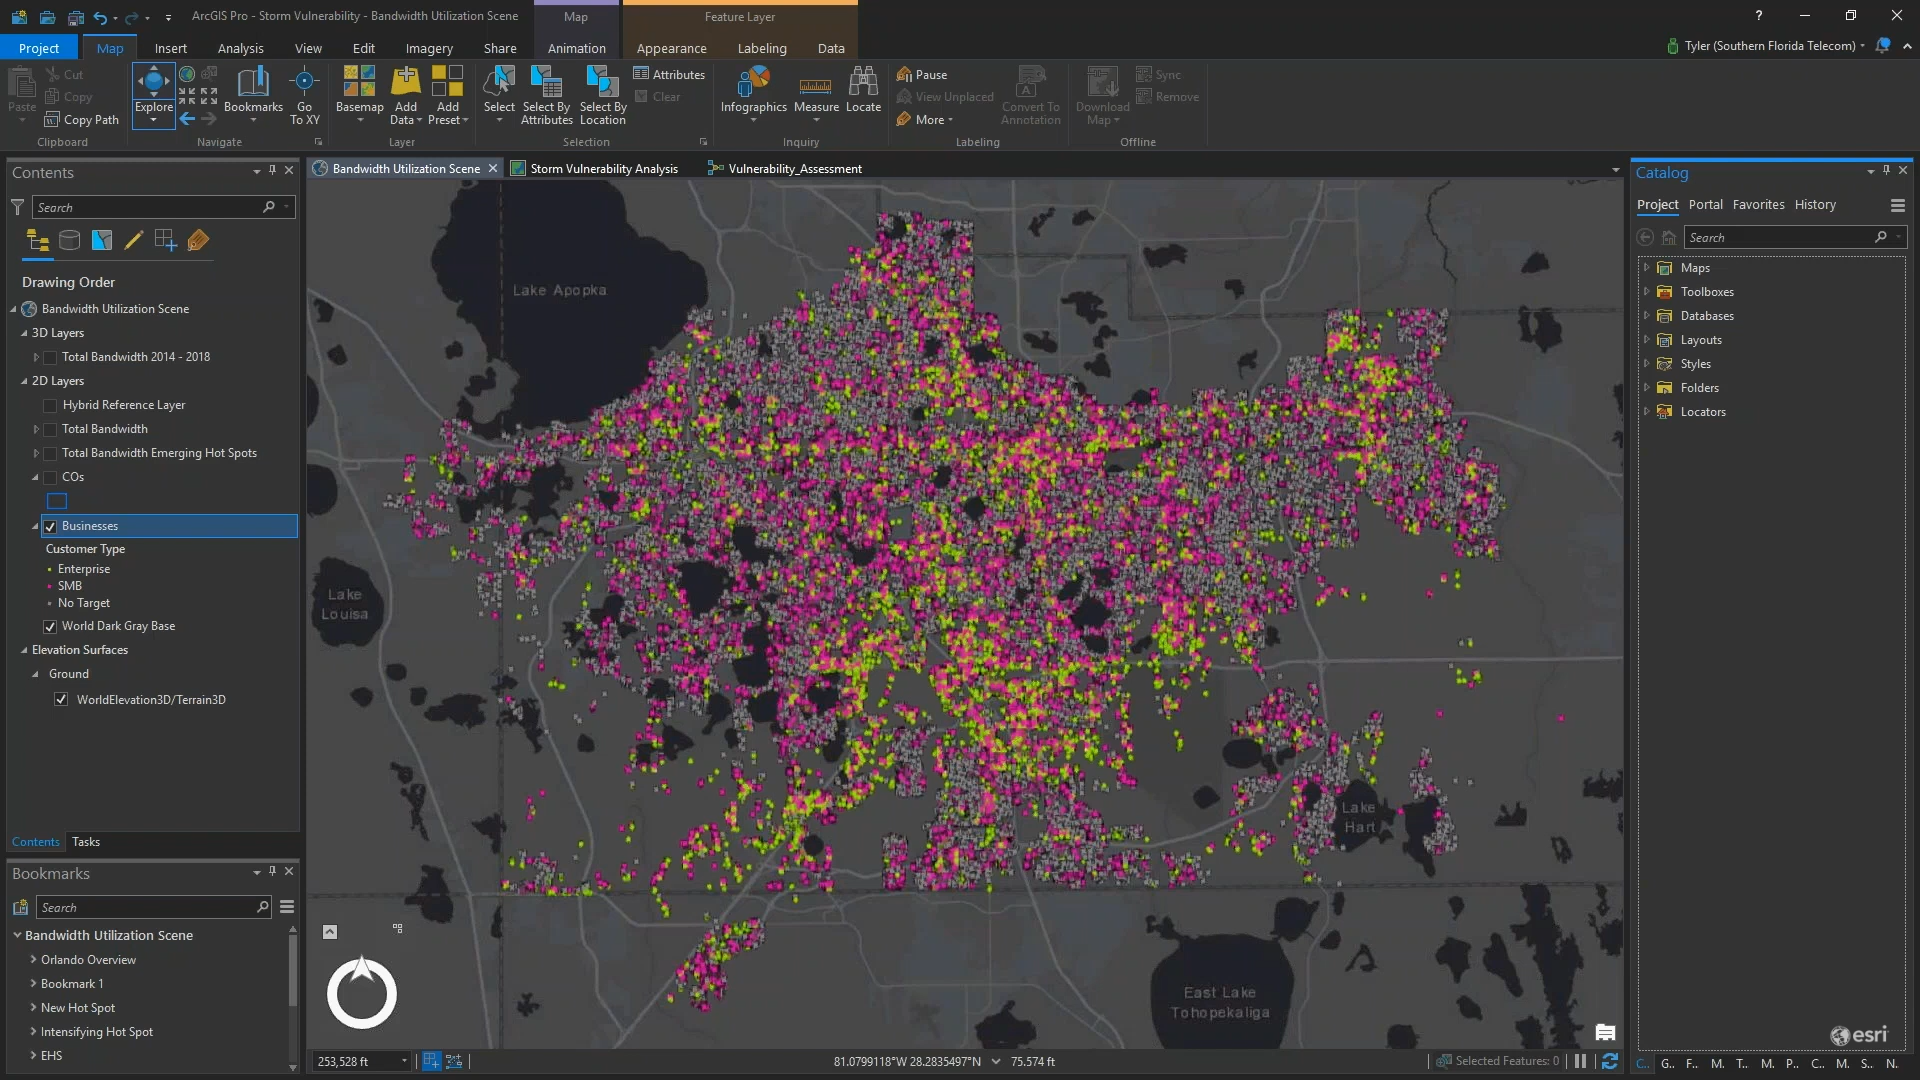Open the History tab in Catalog
Screen dimensions: 1920x1080
pos(1815,204)
